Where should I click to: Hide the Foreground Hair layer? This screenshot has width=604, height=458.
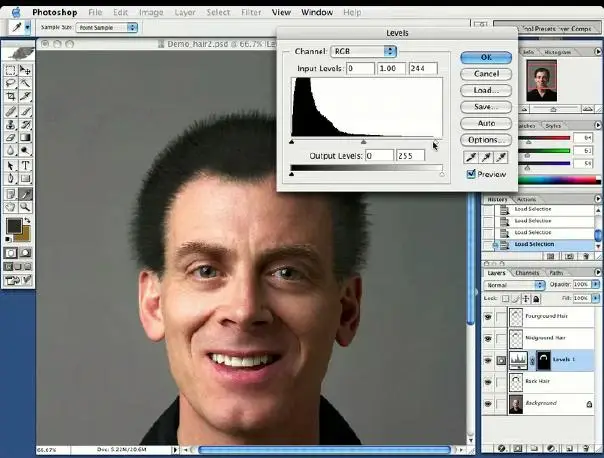[x=488, y=315]
